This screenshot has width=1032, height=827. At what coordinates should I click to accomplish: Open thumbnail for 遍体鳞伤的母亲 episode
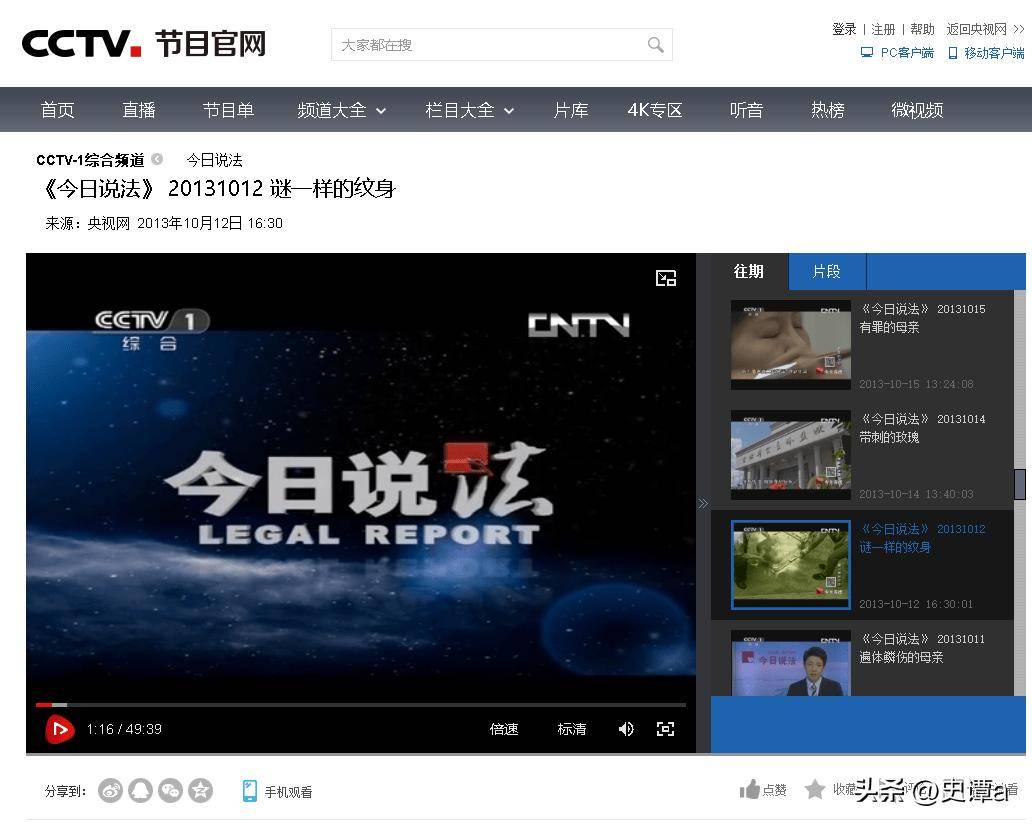[790, 663]
